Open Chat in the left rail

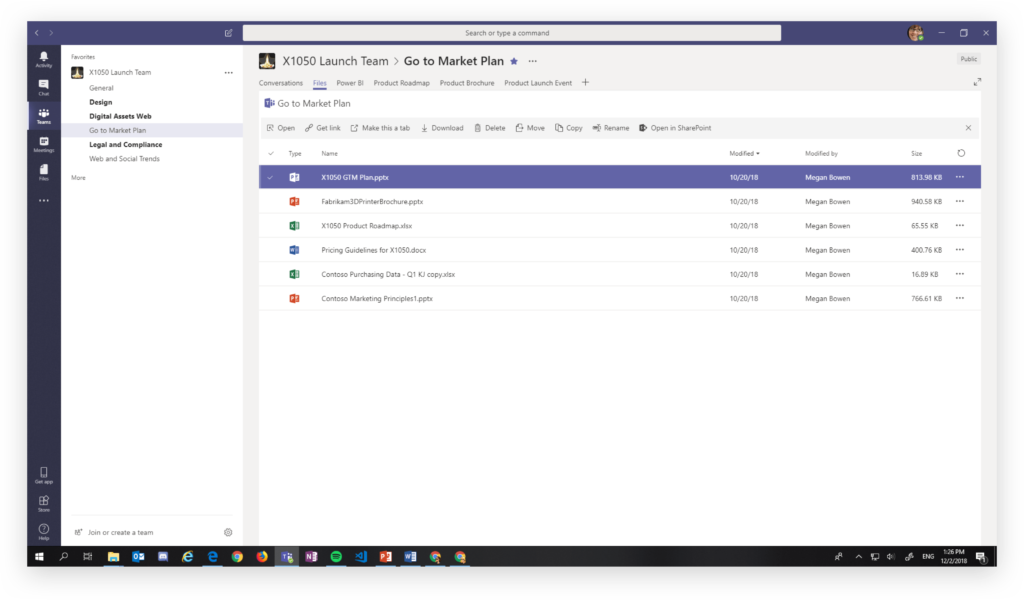44,87
